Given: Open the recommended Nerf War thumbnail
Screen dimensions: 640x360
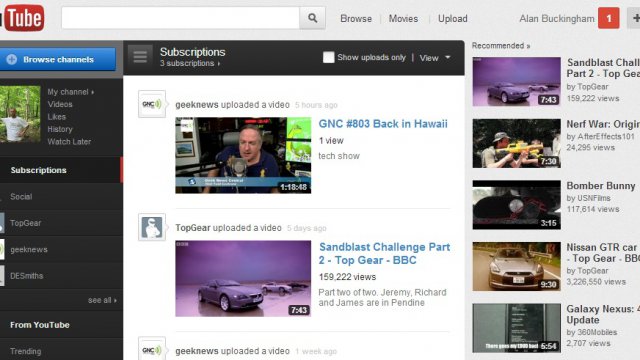Looking at the screenshot, I should point(516,143).
